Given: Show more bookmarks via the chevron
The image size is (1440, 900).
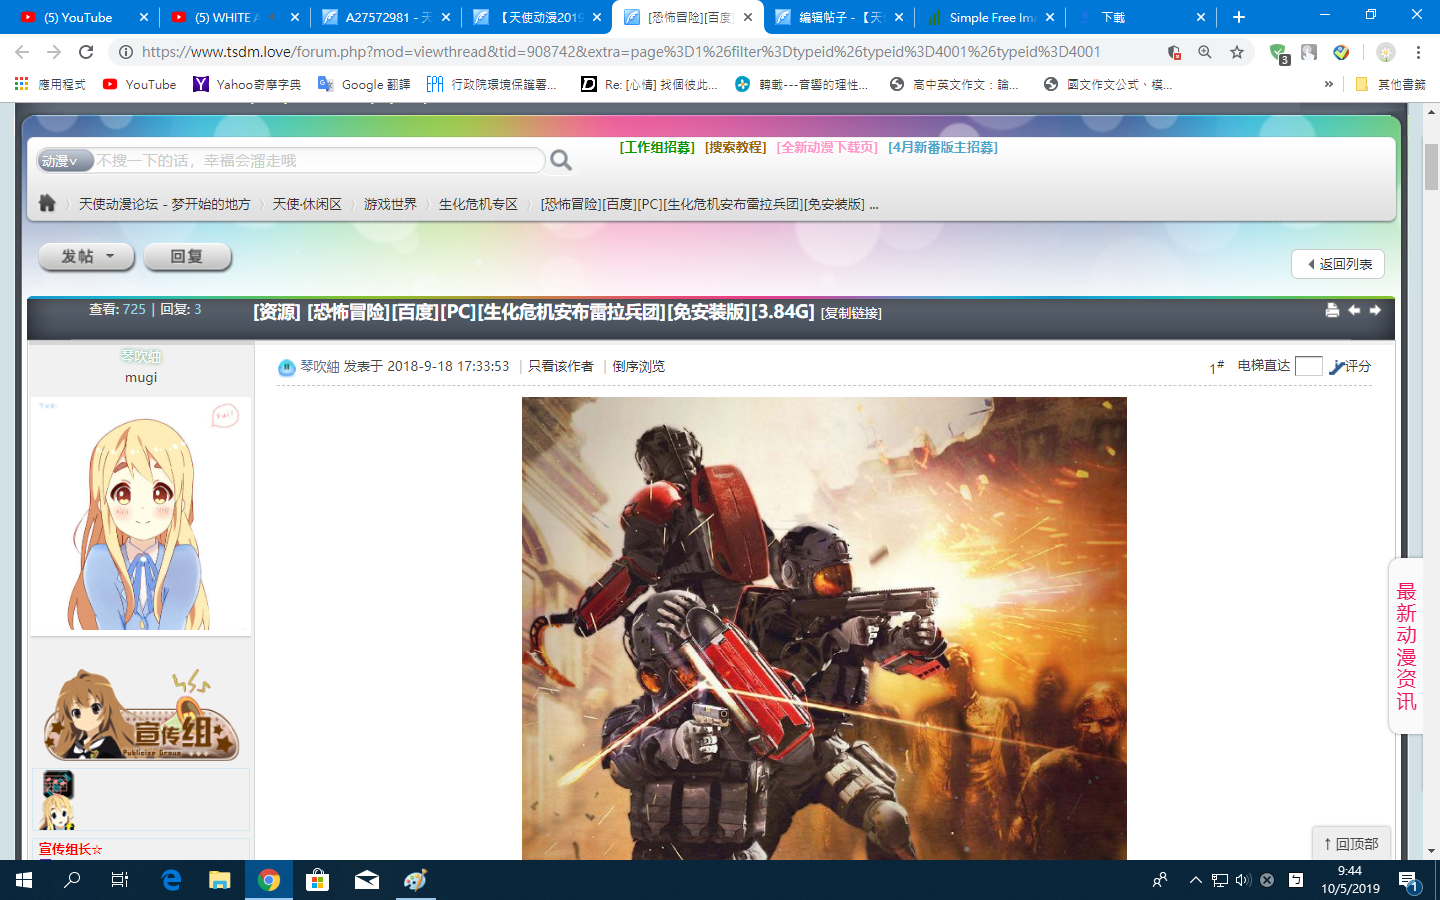Looking at the screenshot, I should pyautogui.click(x=1328, y=84).
